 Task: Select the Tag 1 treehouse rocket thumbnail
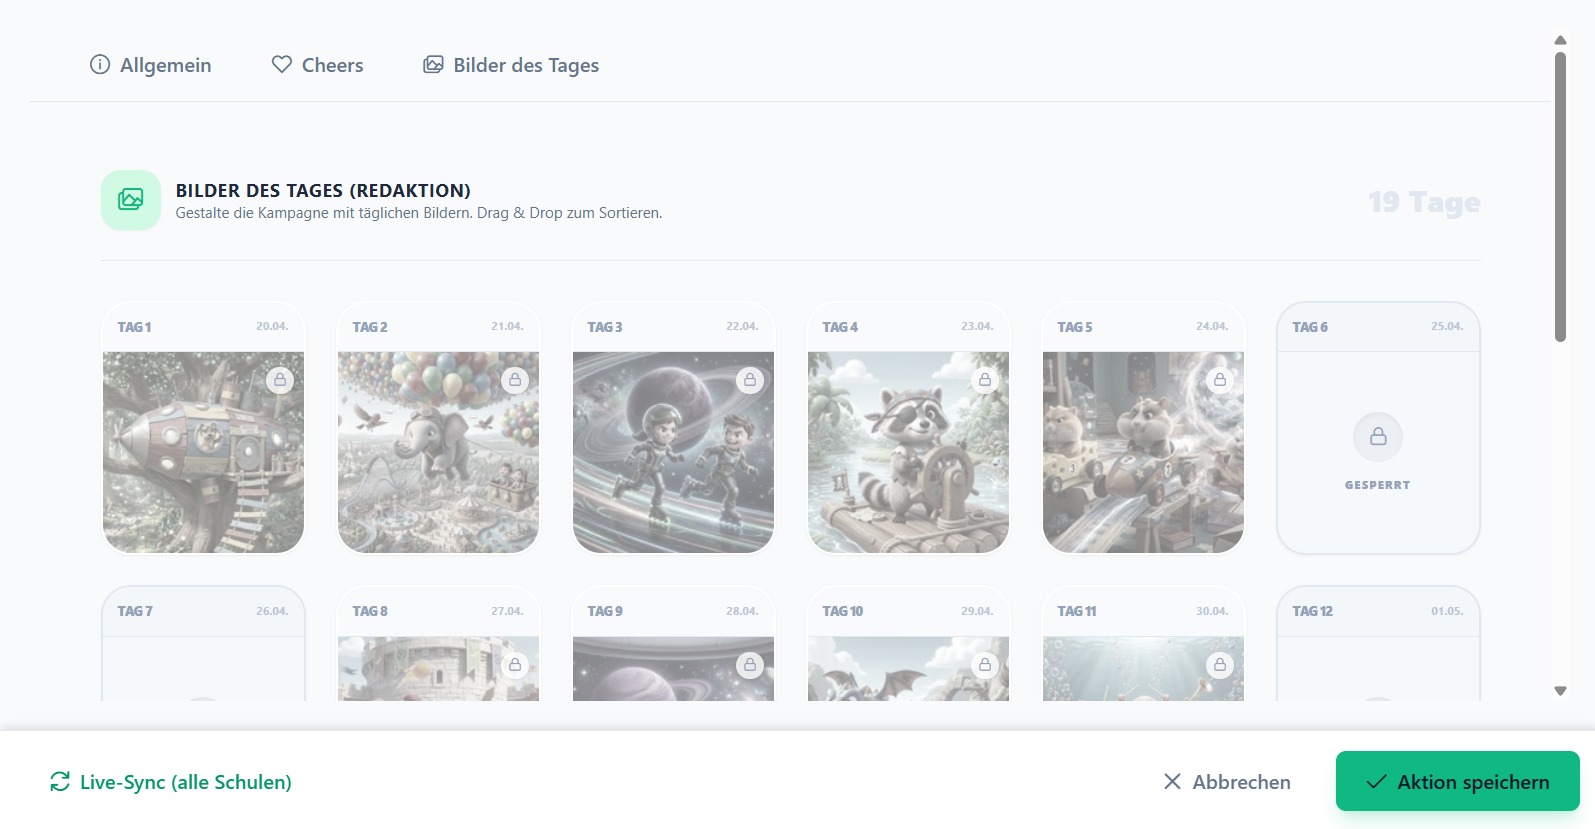(203, 452)
